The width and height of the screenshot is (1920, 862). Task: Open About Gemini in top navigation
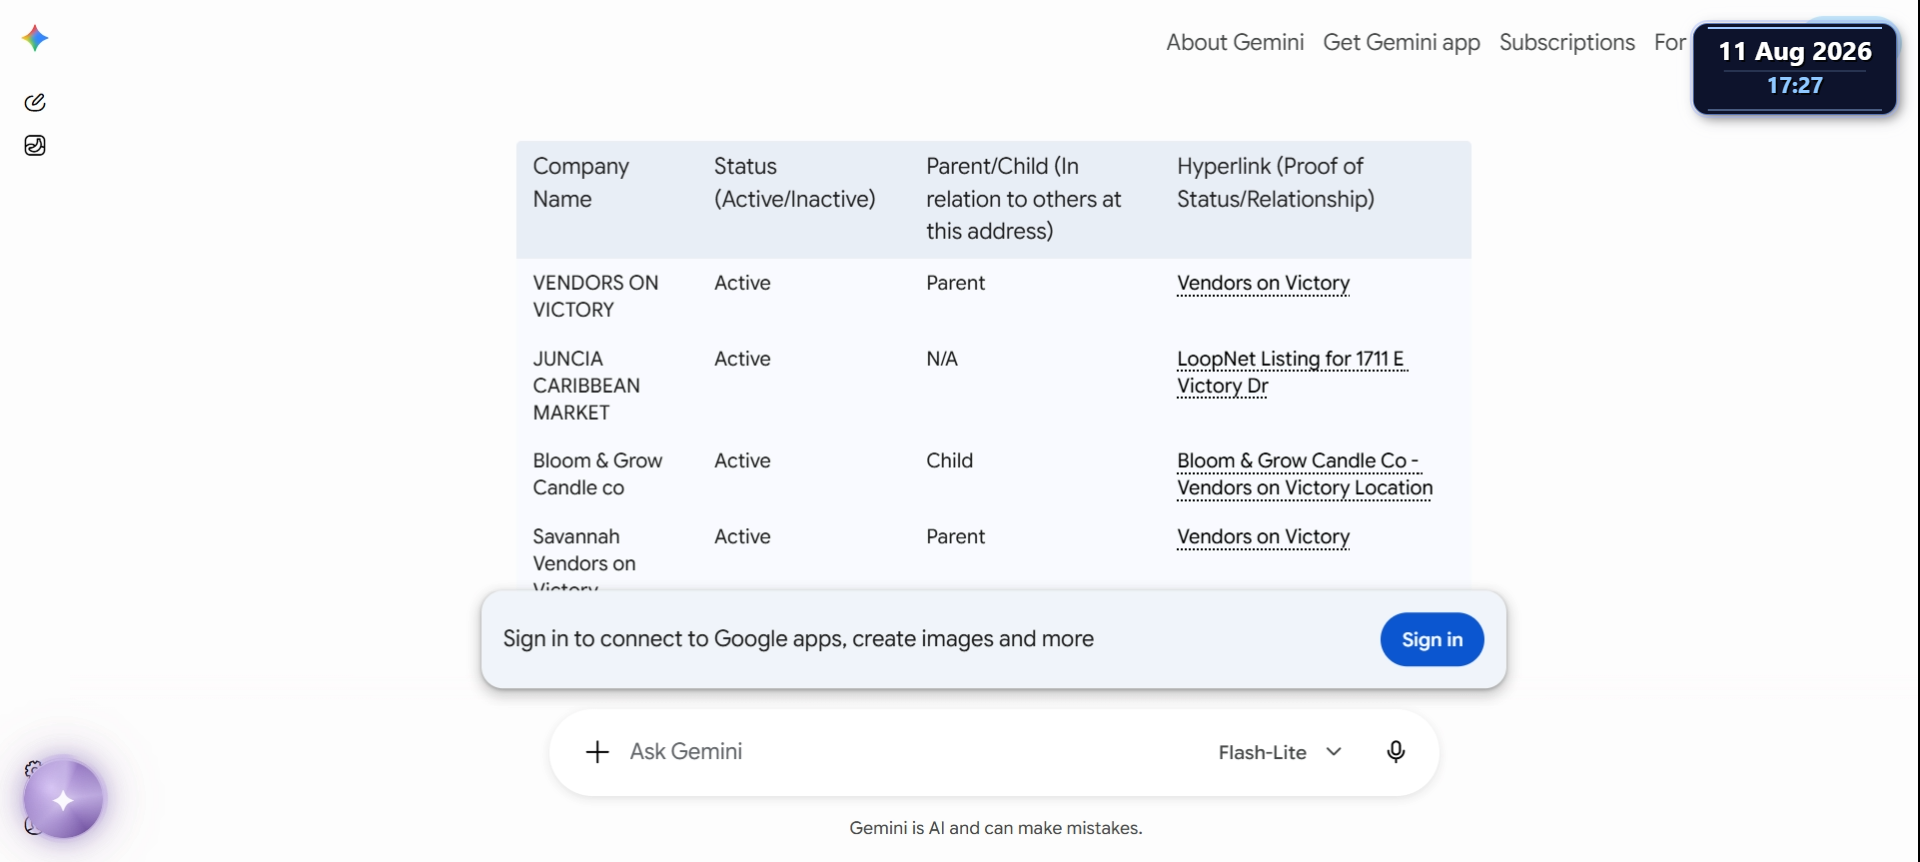coord(1235,42)
